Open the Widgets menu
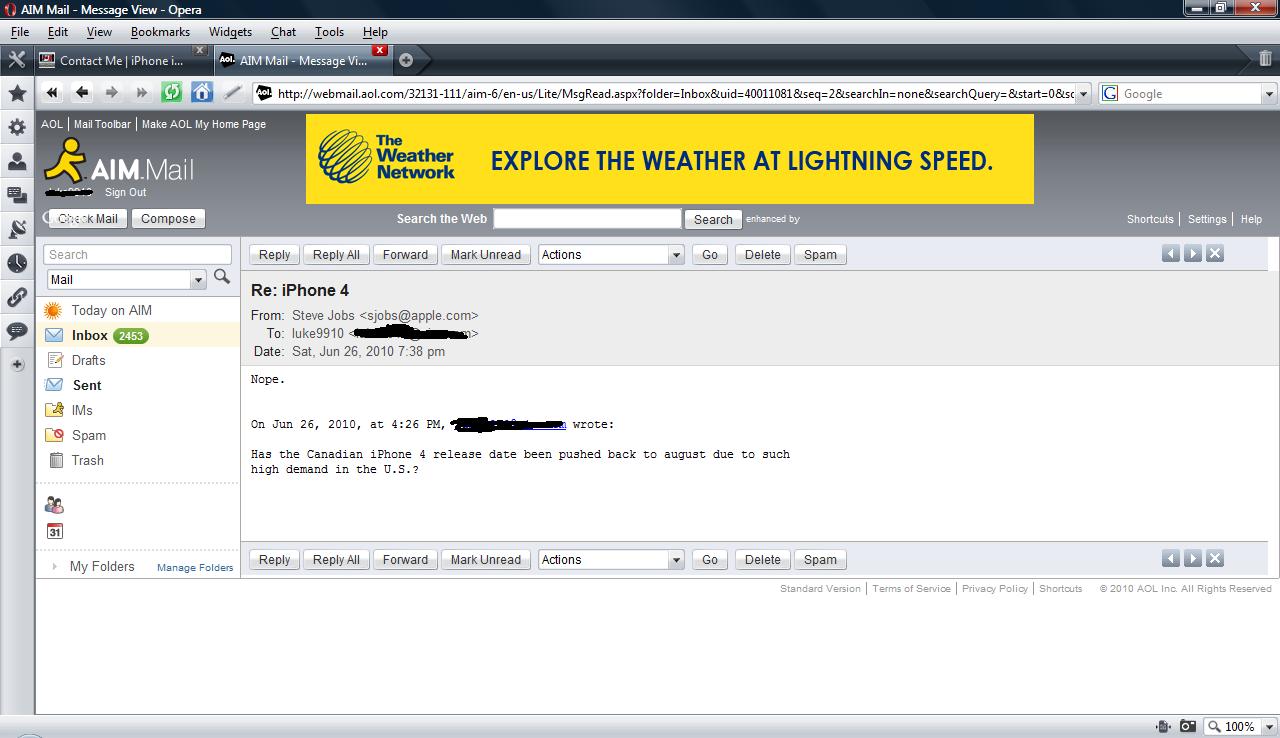This screenshot has width=1280, height=738. 230,32
